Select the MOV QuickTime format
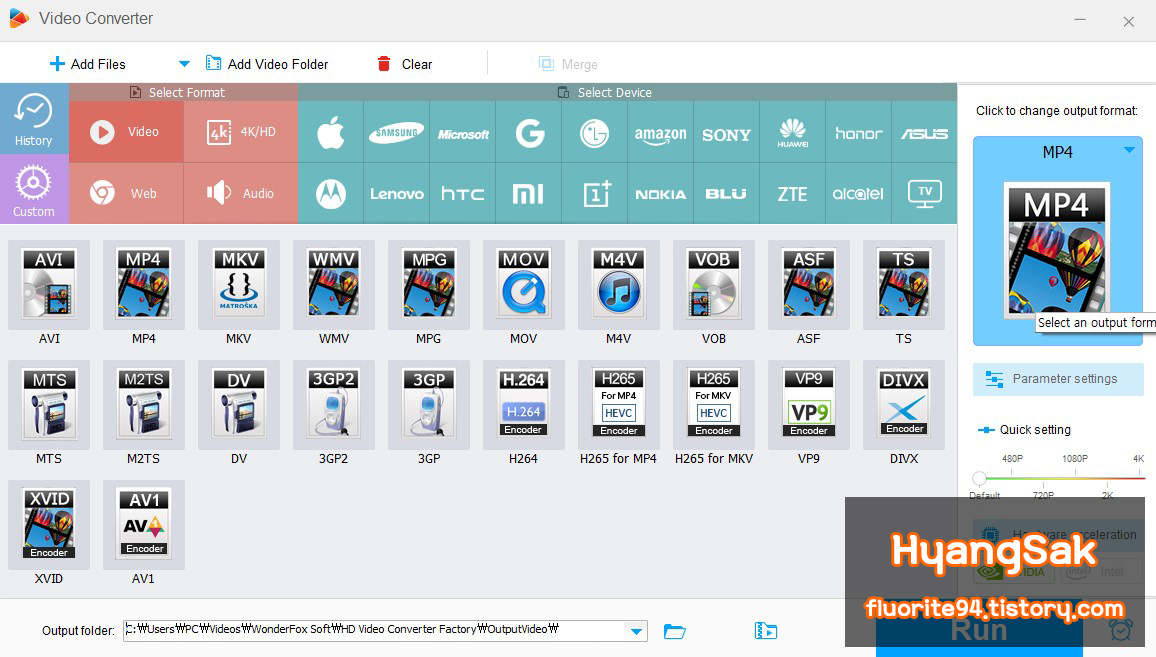The width and height of the screenshot is (1156, 657). [523, 285]
